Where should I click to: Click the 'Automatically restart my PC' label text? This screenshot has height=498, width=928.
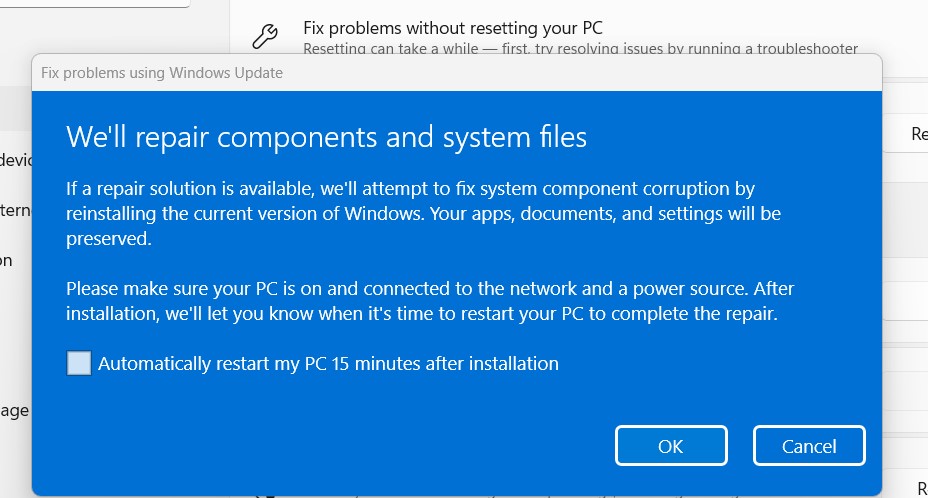(x=328, y=363)
